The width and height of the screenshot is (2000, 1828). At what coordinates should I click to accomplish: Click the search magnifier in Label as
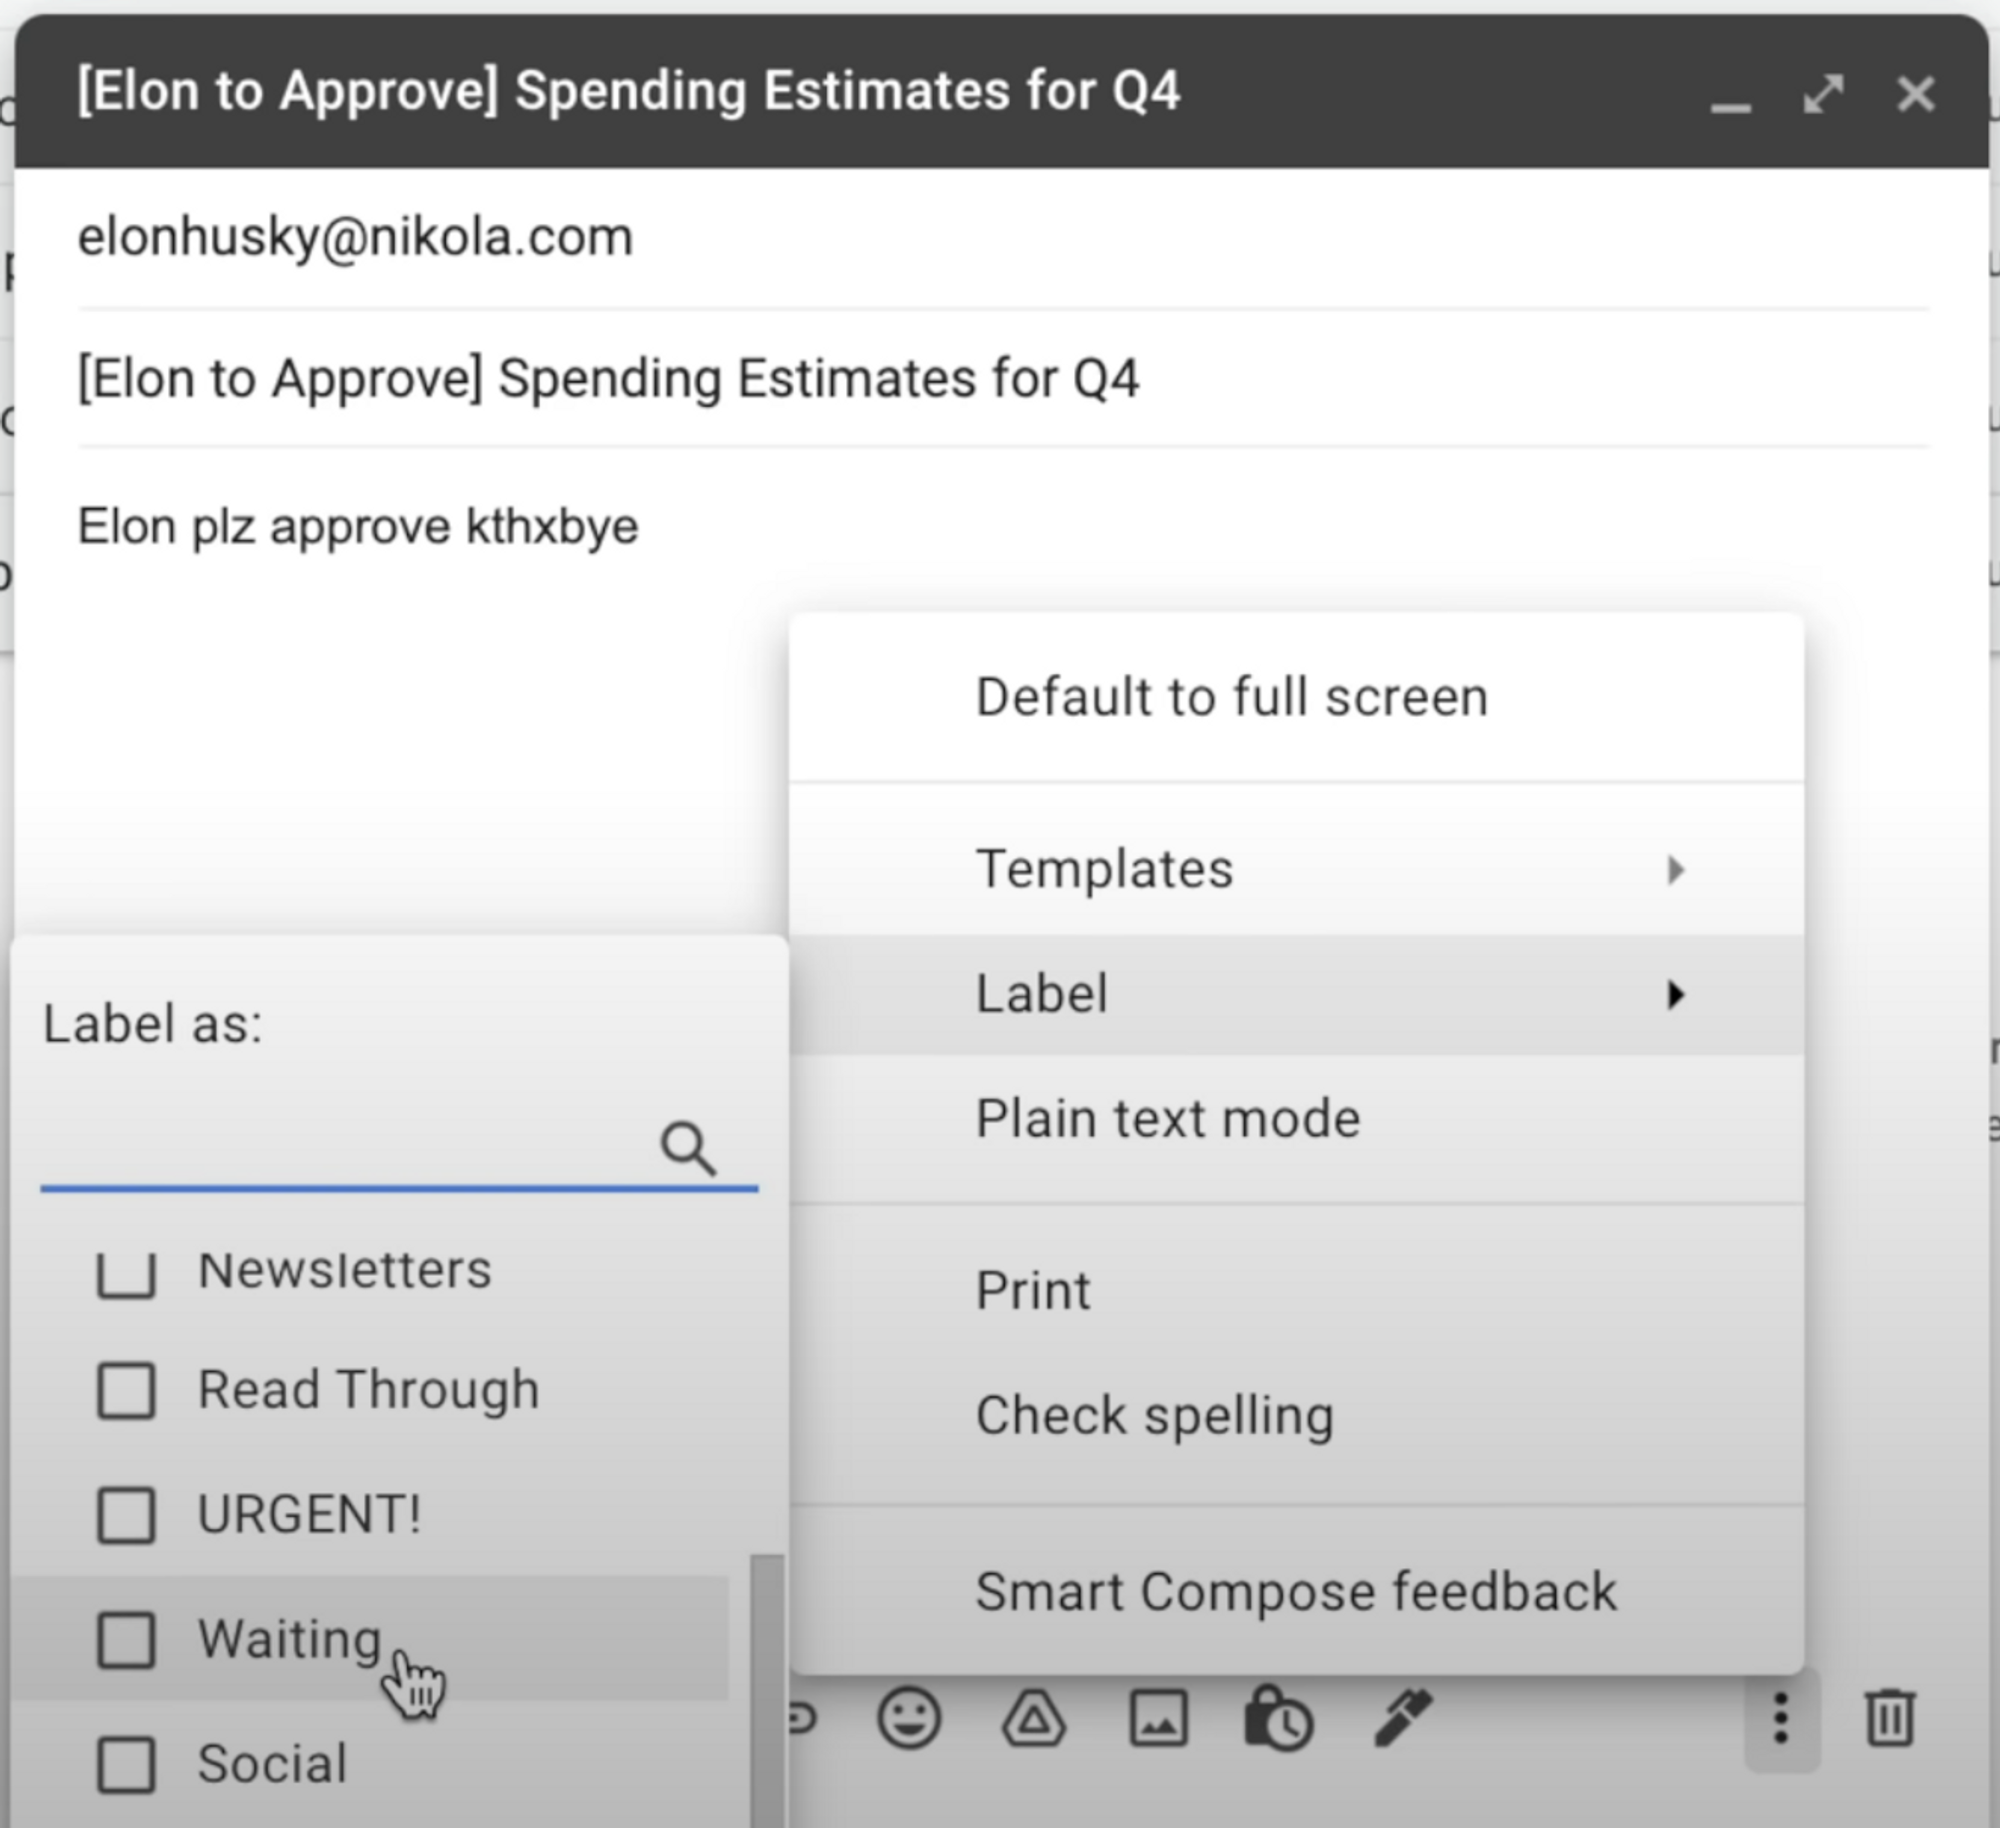[688, 1147]
